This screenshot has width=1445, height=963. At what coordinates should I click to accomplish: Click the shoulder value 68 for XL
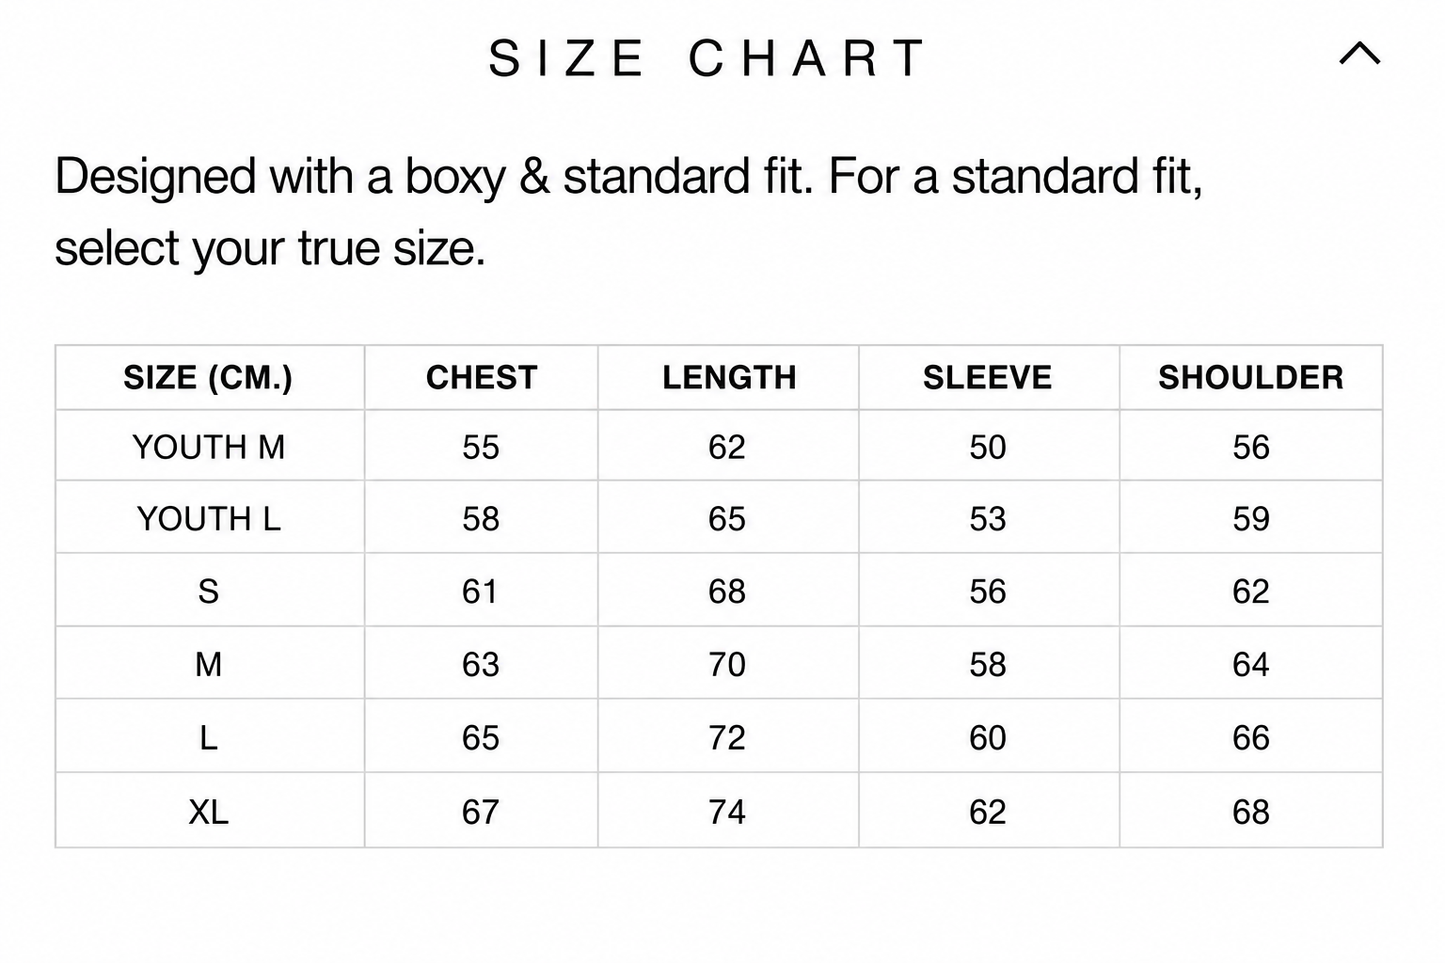[x=1251, y=811]
